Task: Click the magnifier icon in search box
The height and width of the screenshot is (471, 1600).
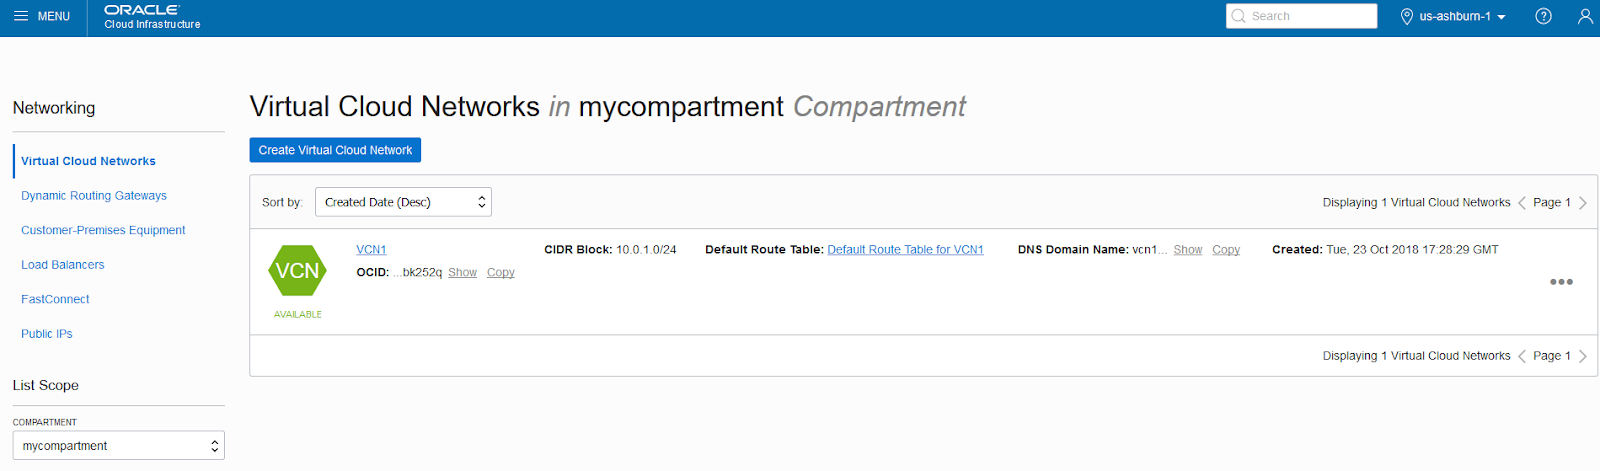Action: 1239,16
